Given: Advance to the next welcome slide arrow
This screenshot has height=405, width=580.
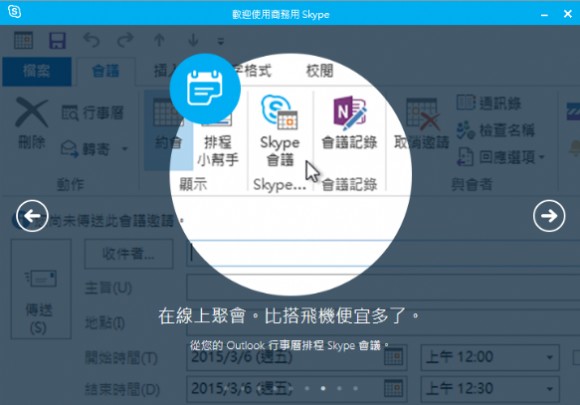Looking at the screenshot, I should coord(549,216).
